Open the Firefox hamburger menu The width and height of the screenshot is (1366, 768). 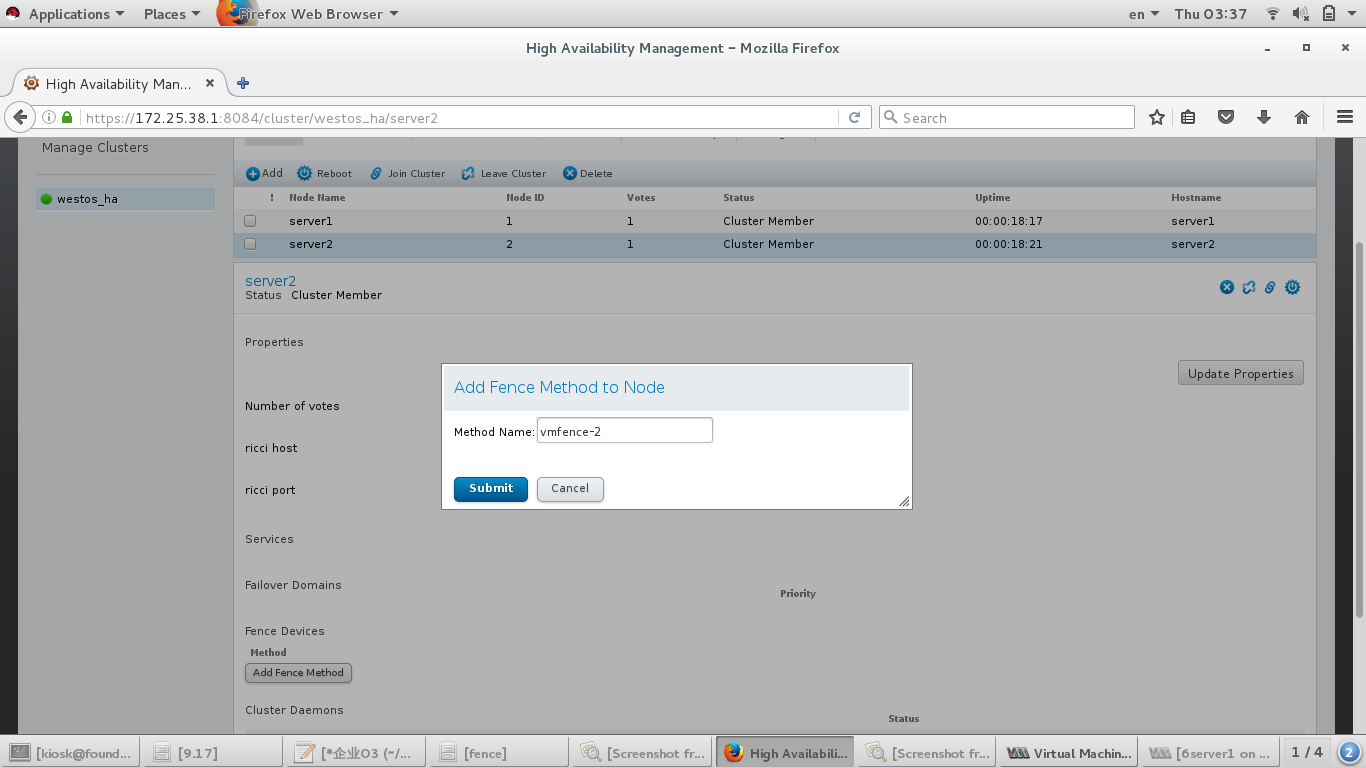point(1344,117)
